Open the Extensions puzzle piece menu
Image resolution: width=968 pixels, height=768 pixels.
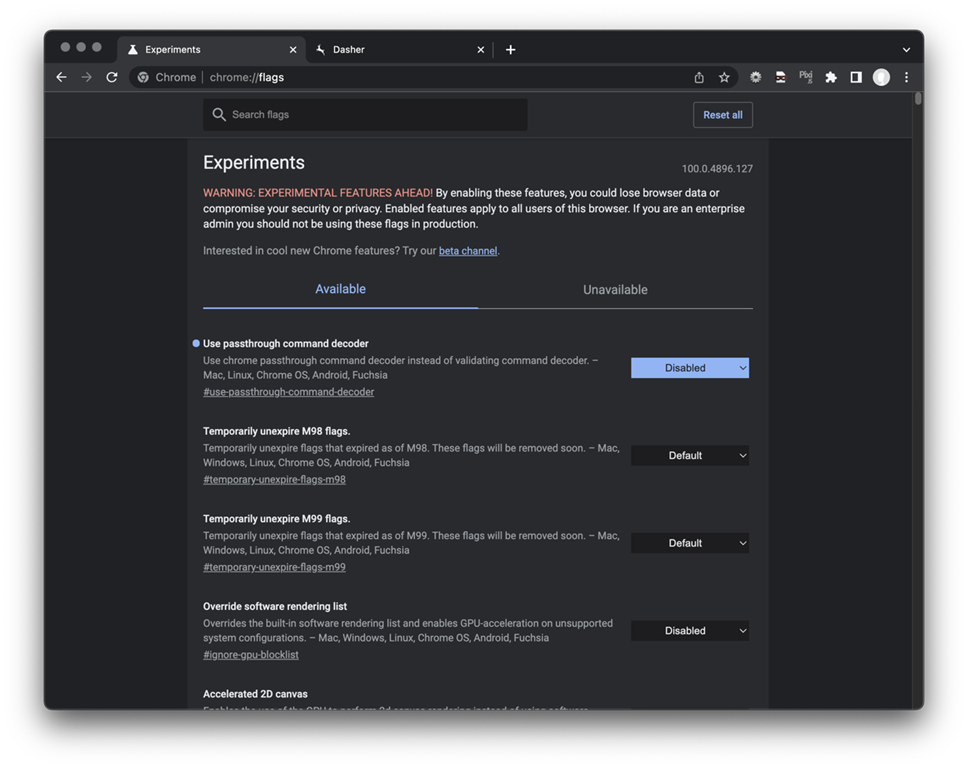(x=830, y=77)
